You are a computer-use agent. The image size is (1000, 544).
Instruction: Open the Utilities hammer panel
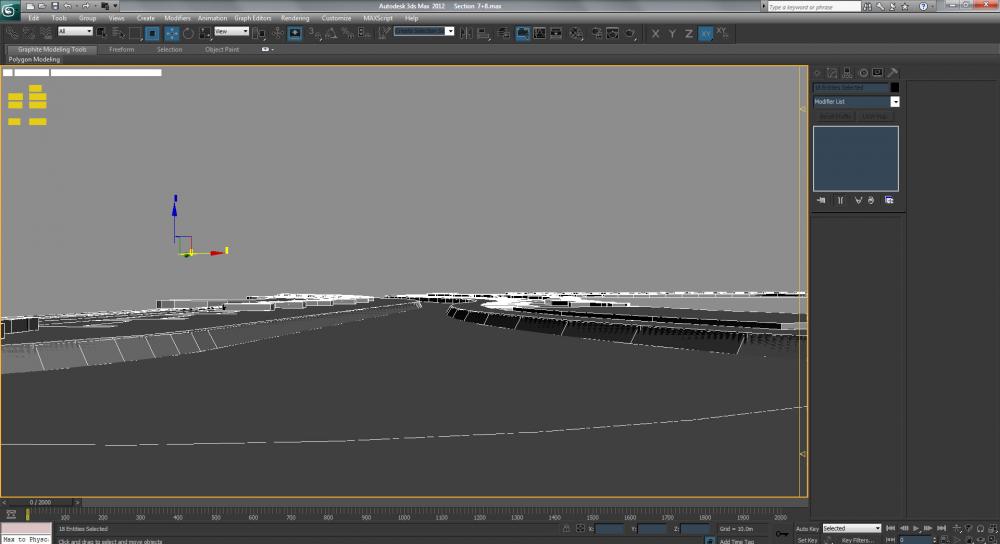tap(893, 73)
